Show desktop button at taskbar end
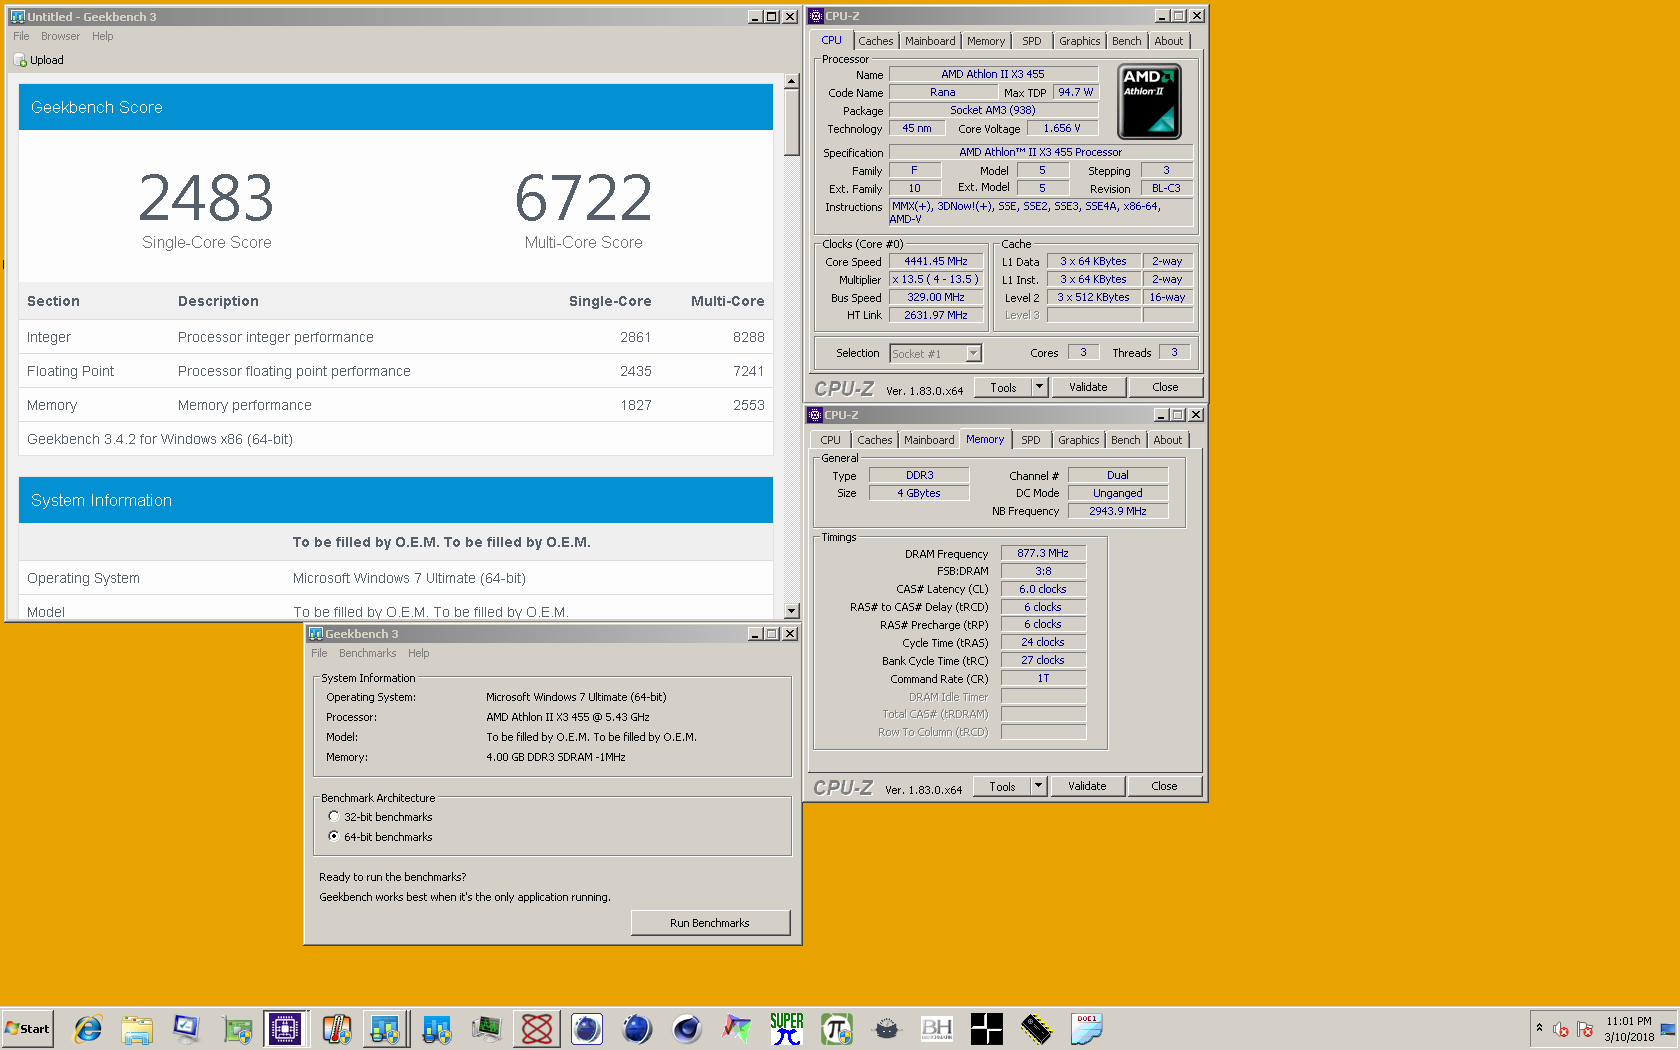 1668,1029
